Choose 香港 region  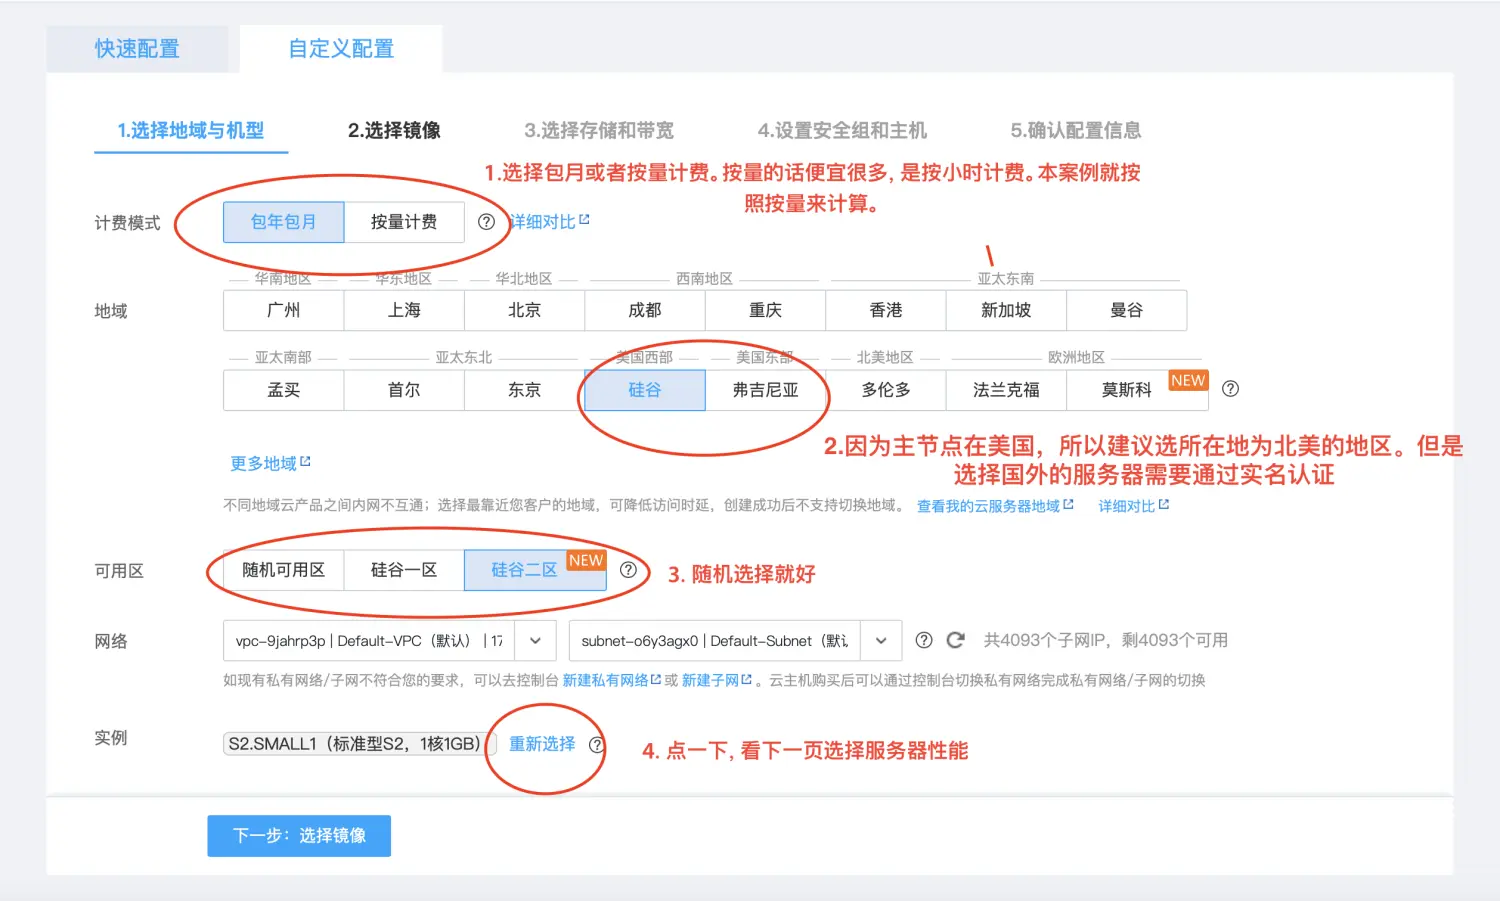pyautogui.click(x=886, y=310)
